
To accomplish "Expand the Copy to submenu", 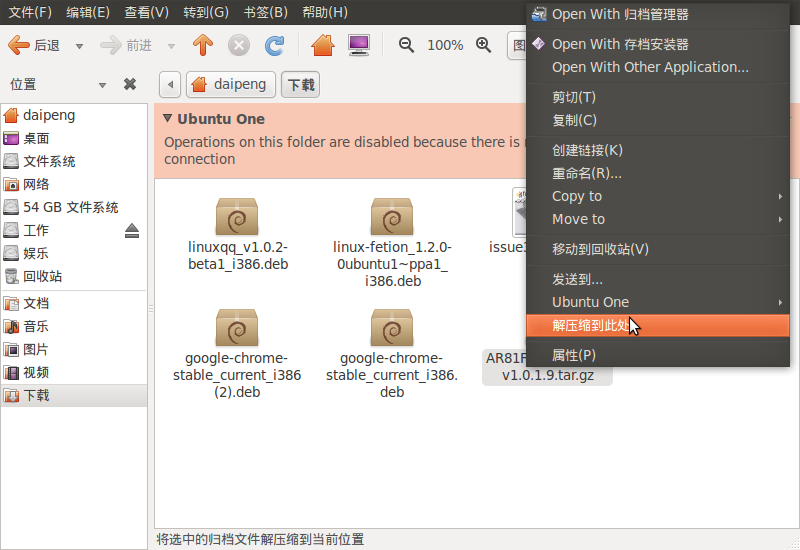I will point(658,196).
